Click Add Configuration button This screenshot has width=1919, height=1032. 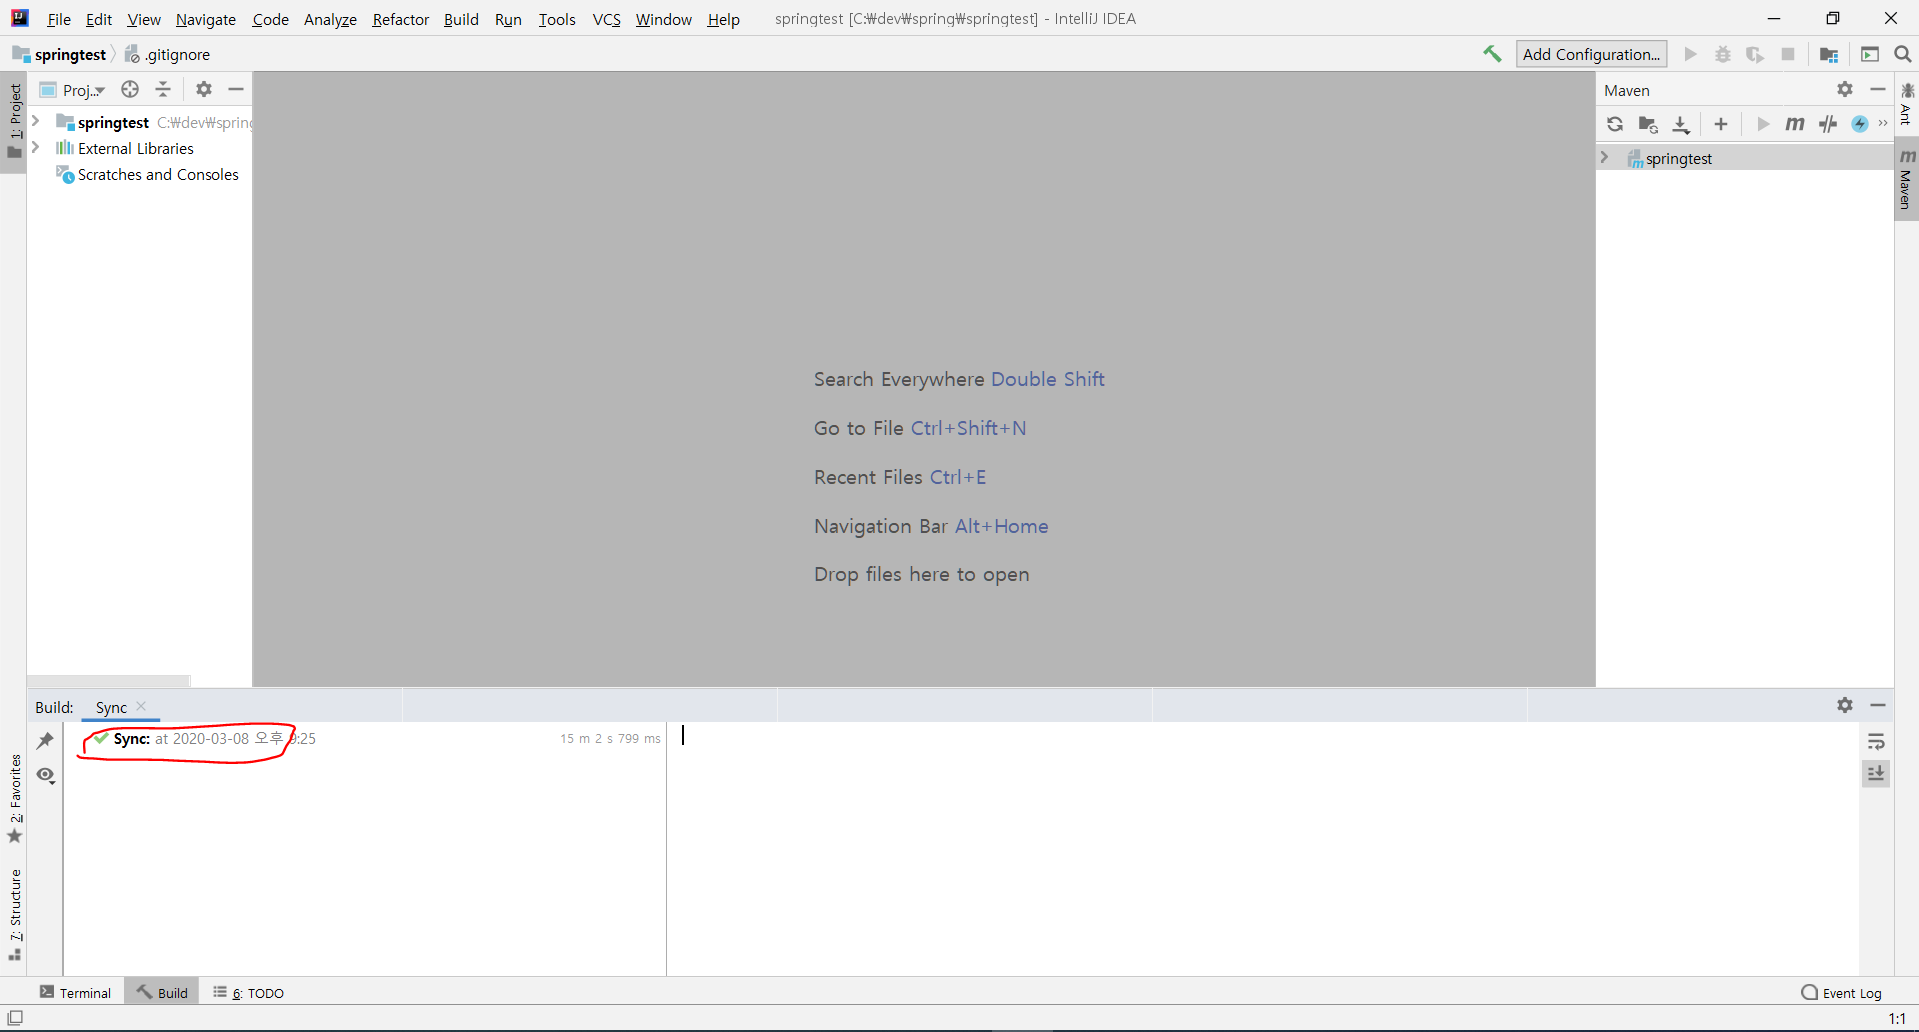(x=1591, y=54)
